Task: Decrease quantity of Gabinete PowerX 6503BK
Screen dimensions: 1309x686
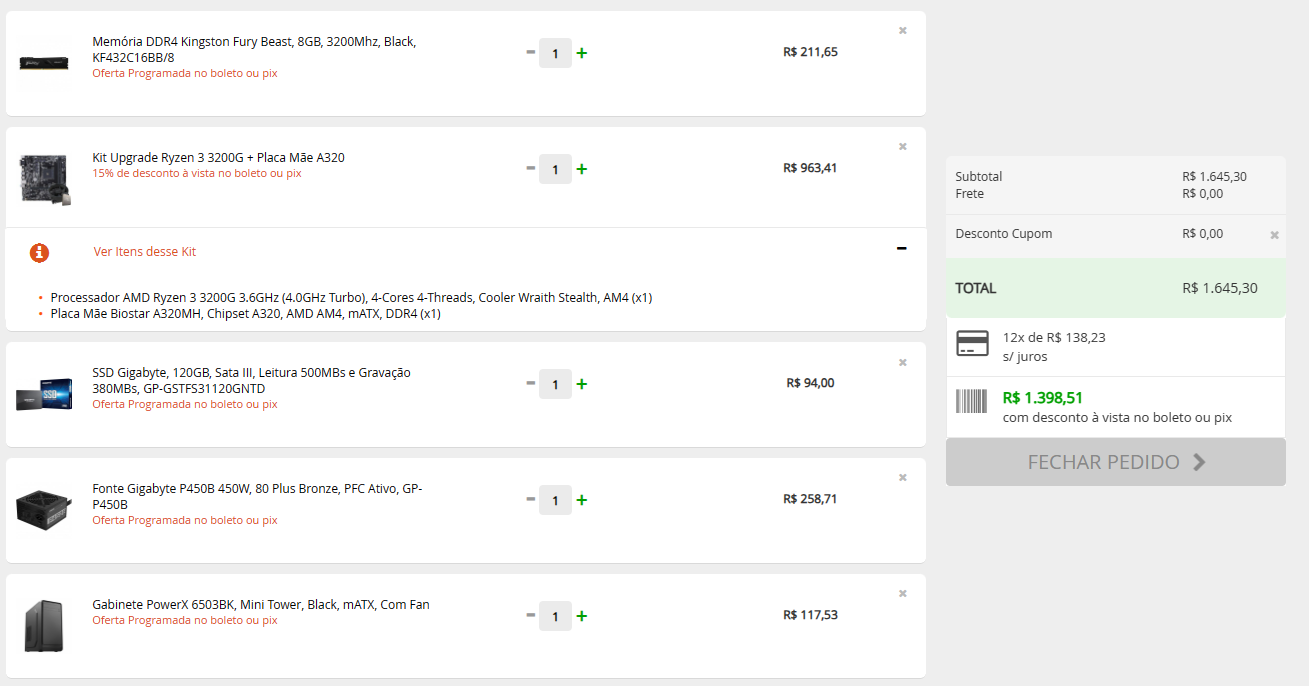Action: (531, 615)
